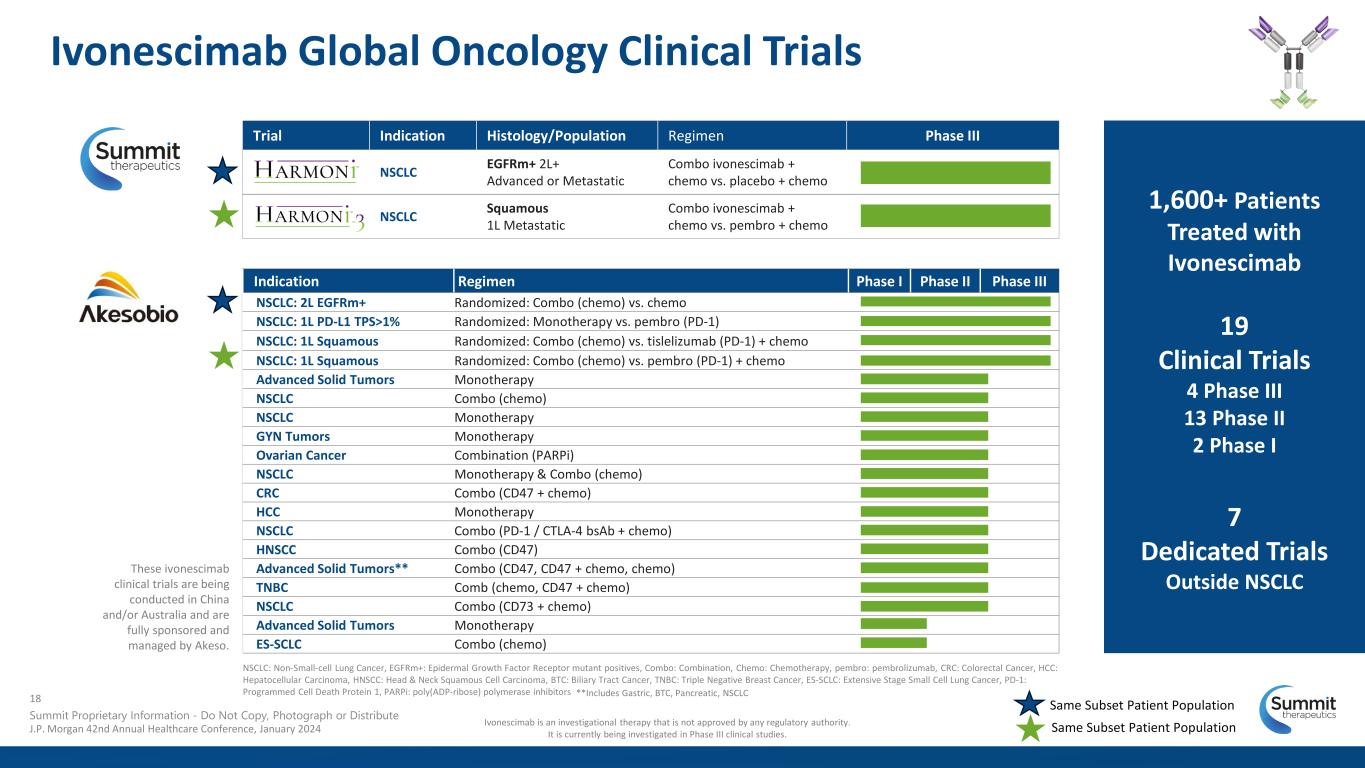This screenshot has width=1365, height=768.
Task: Click the green star beside HARMONi-3 trial
Action: [x=223, y=214]
